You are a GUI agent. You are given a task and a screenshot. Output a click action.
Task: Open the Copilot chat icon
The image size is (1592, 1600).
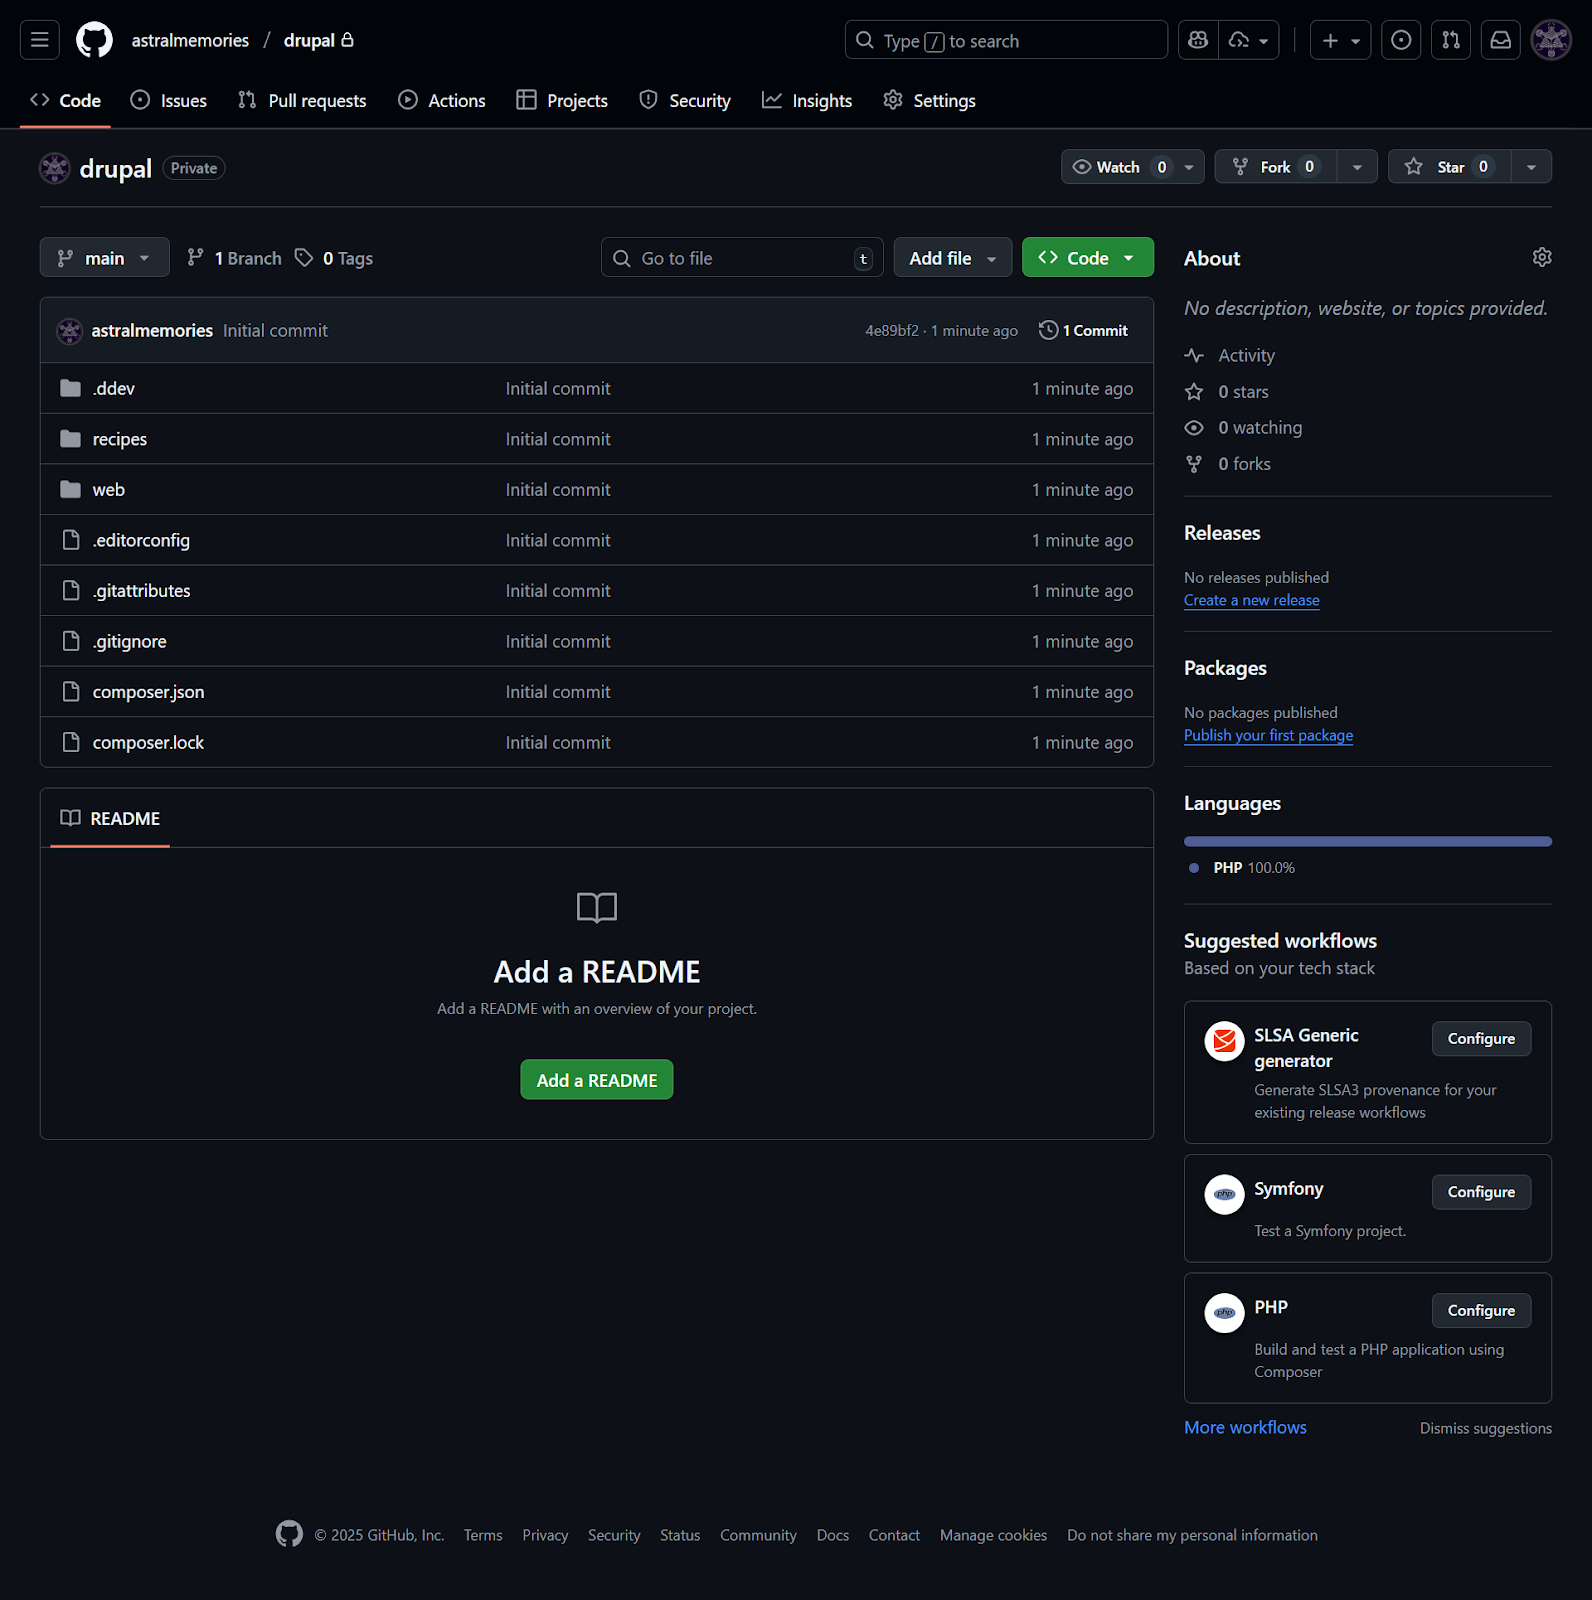(x=1198, y=40)
